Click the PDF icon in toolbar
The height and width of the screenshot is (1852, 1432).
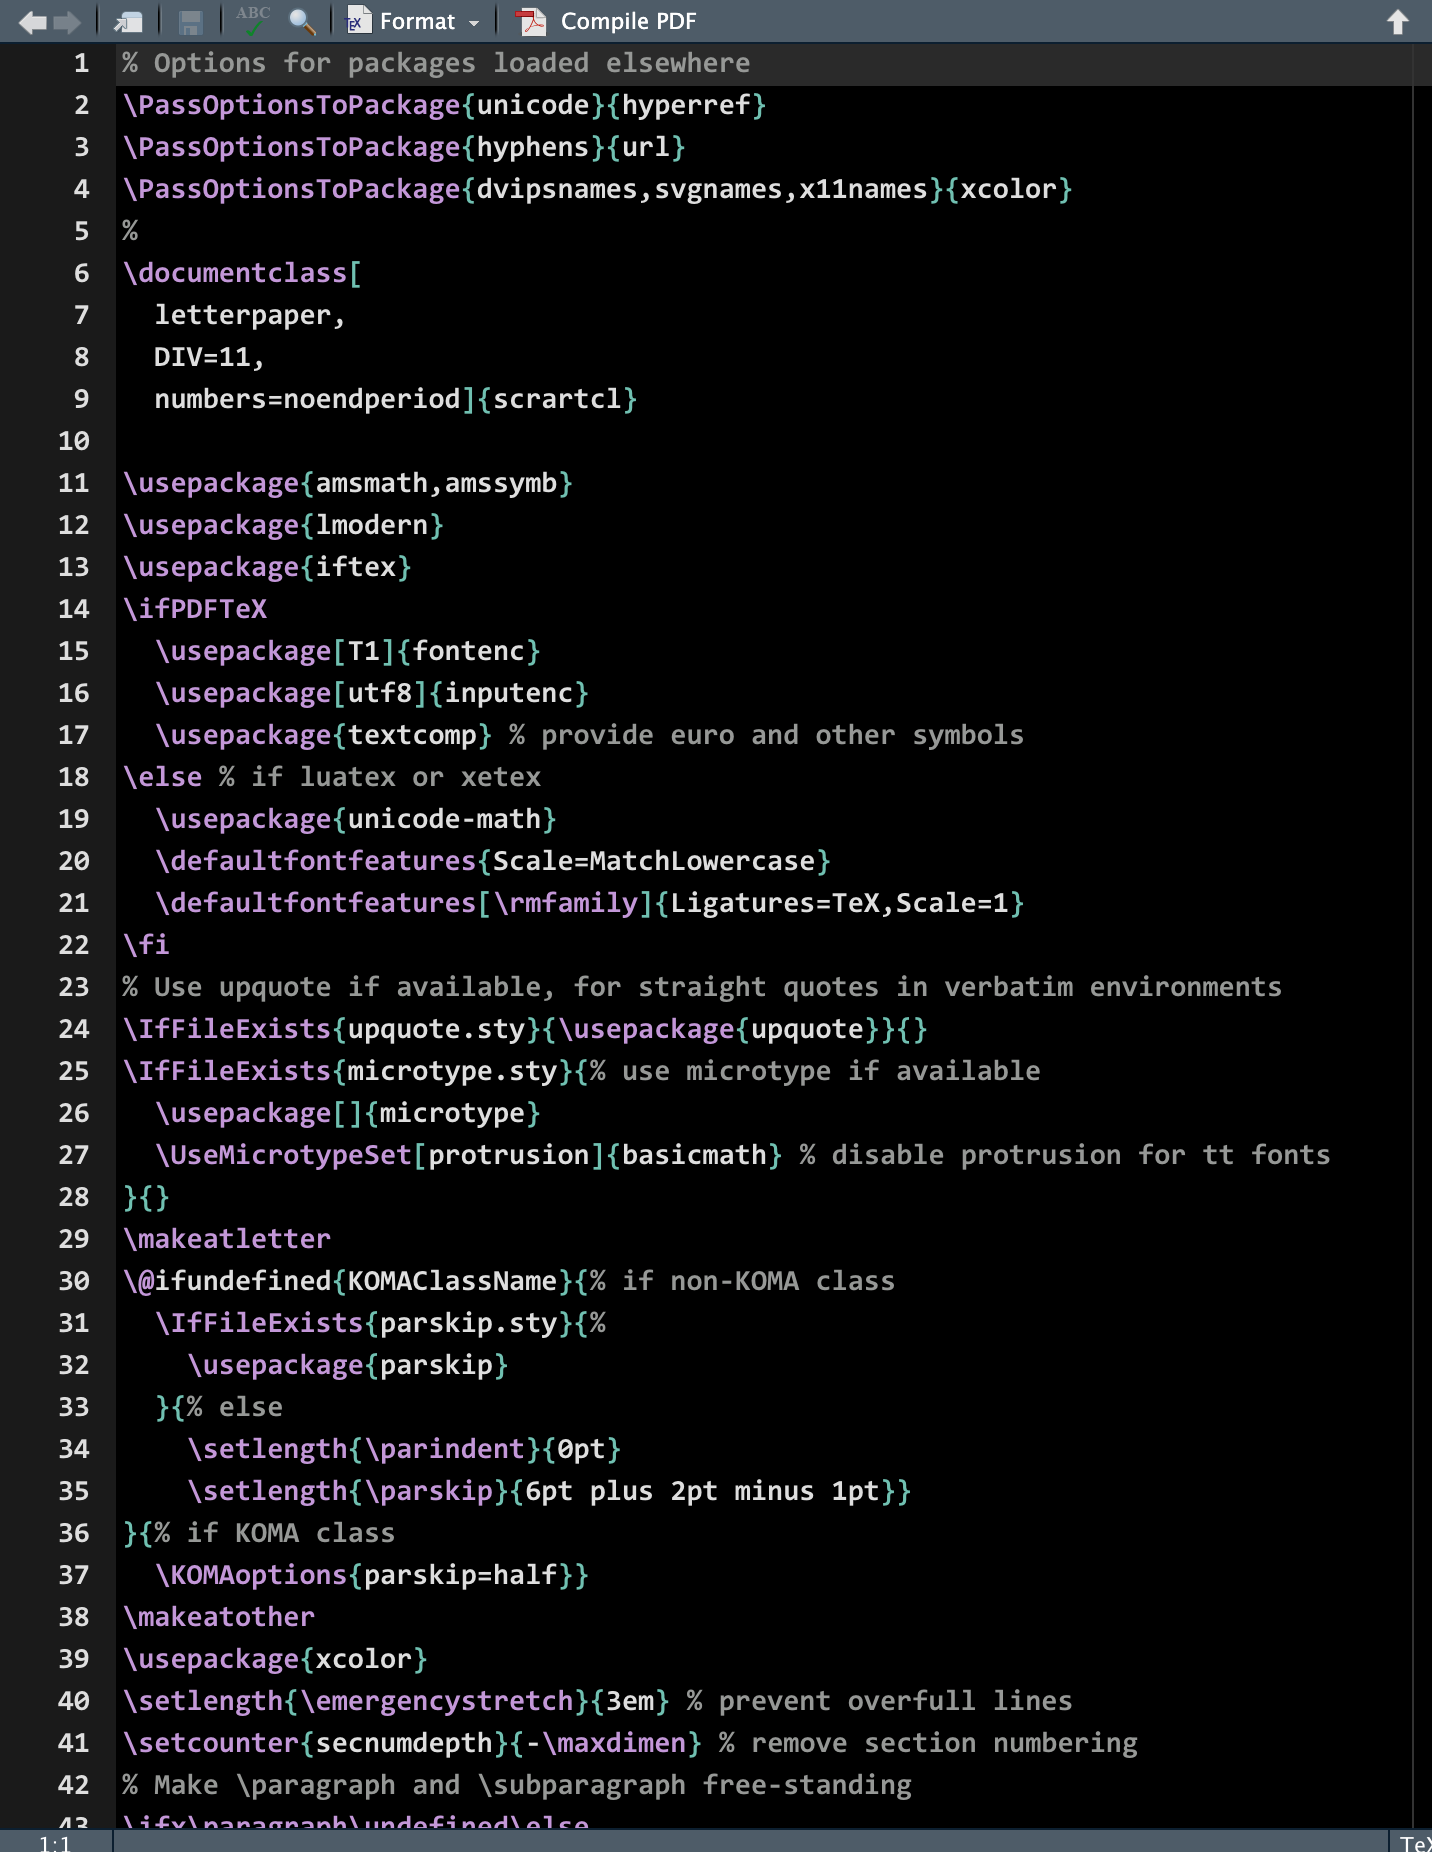tap(531, 22)
